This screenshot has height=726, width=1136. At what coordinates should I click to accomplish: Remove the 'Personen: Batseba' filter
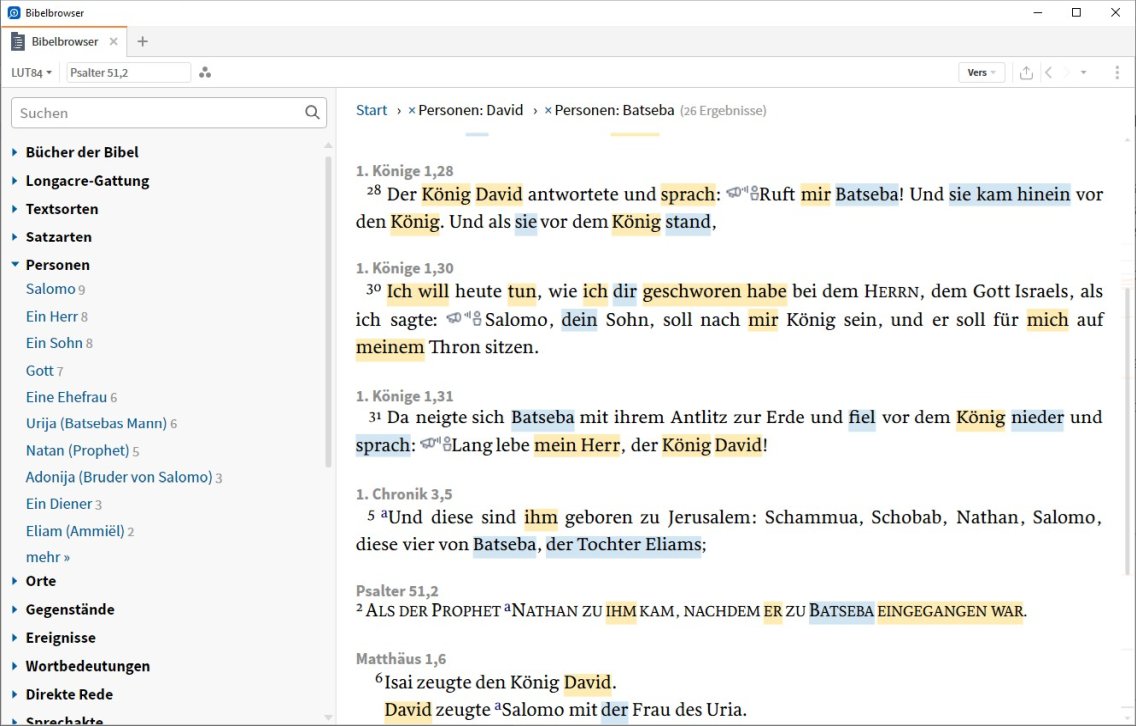[x=548, y=110]
